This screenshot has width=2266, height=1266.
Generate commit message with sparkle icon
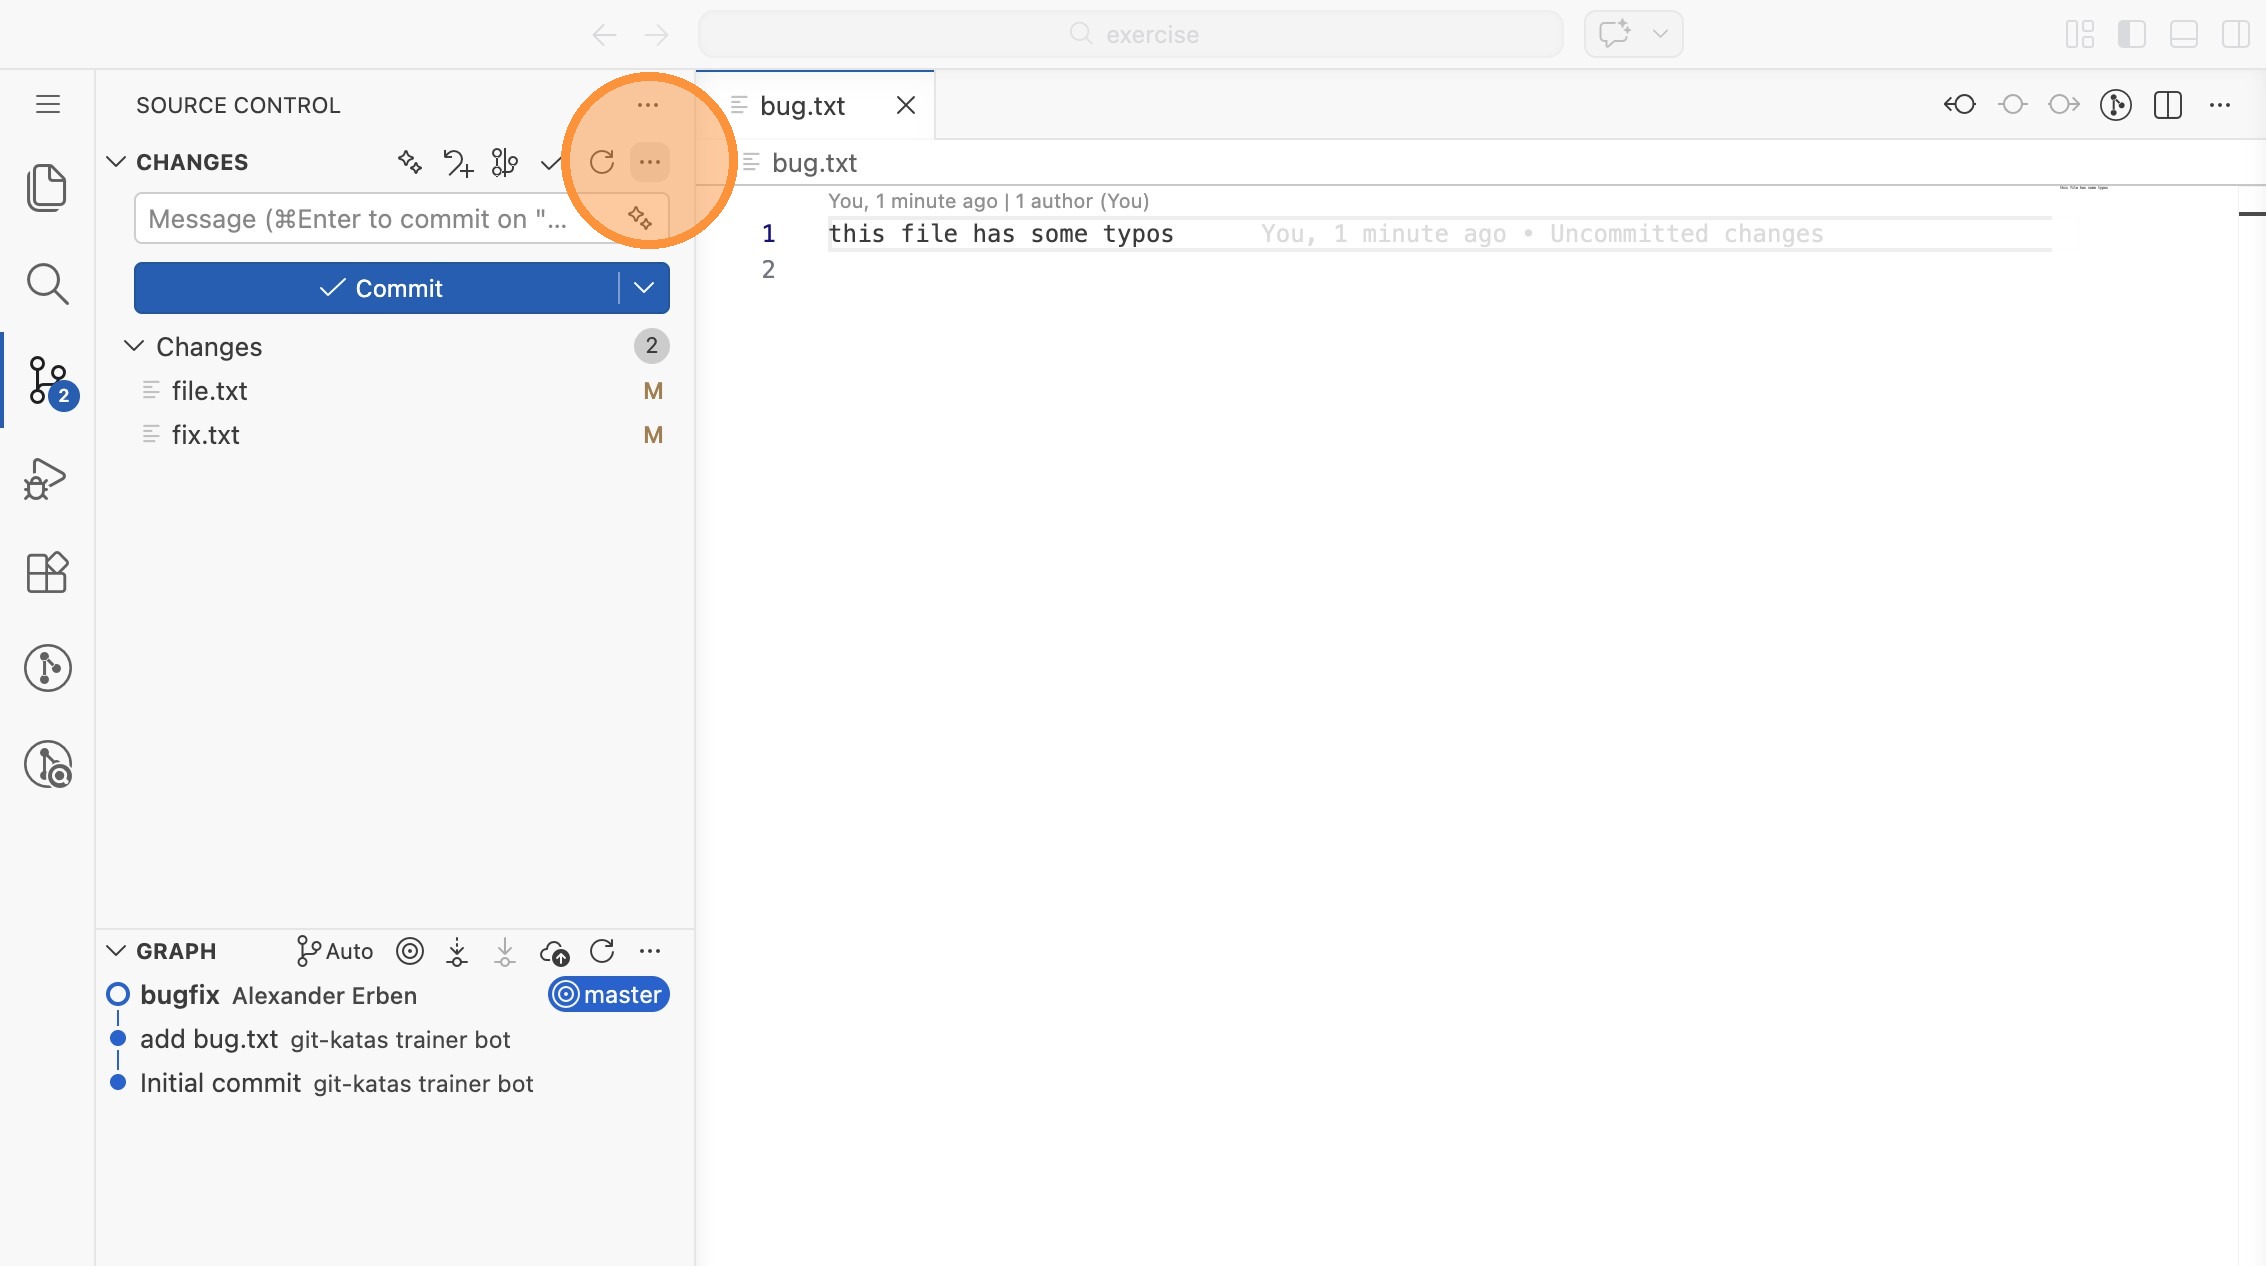[640, 217]
